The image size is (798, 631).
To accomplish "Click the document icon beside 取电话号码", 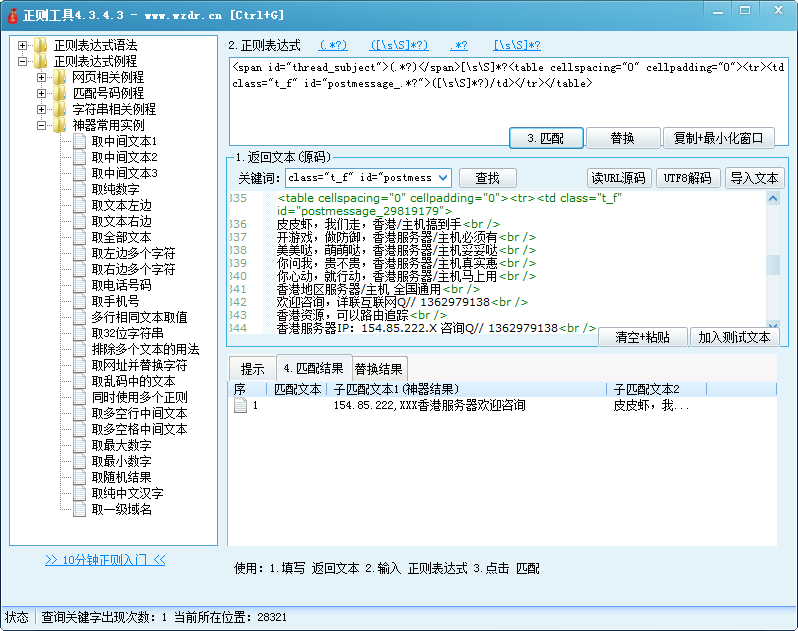I will point(79,285).
